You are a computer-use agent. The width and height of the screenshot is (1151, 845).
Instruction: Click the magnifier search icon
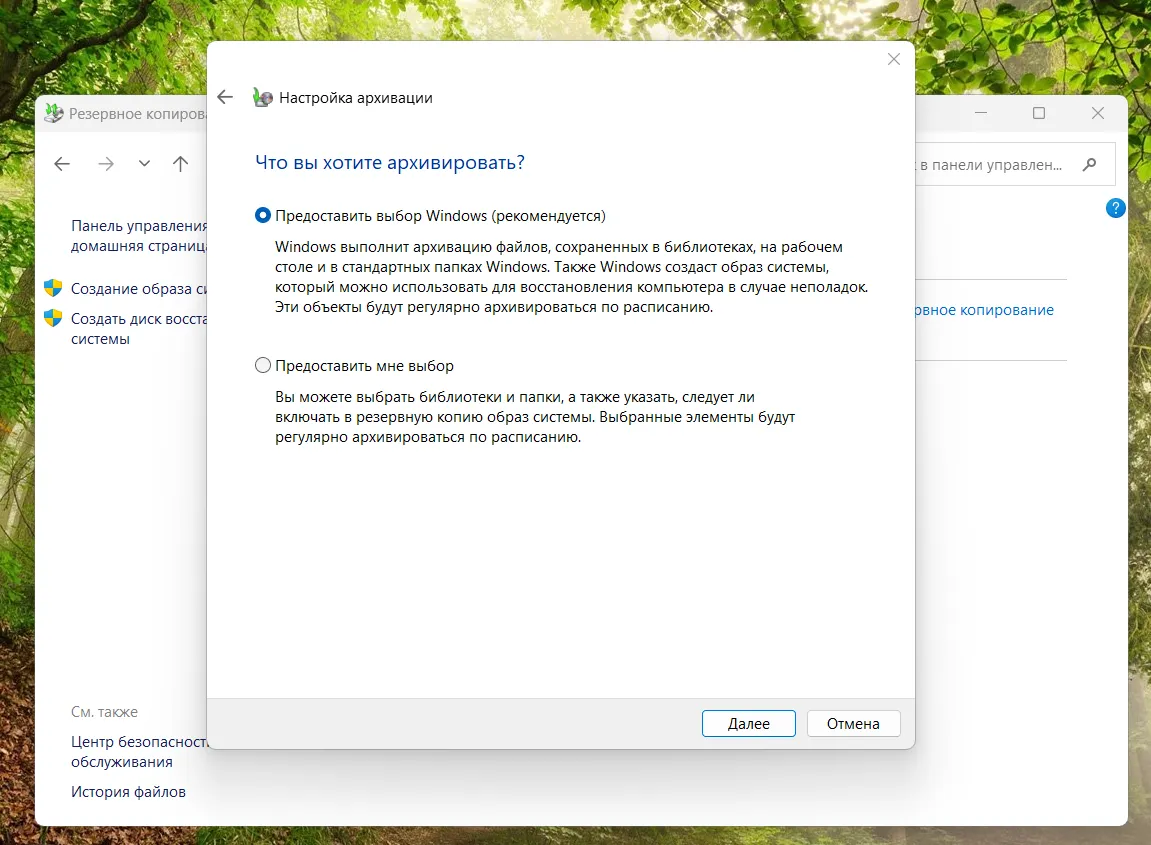[x=1090, y=165]
